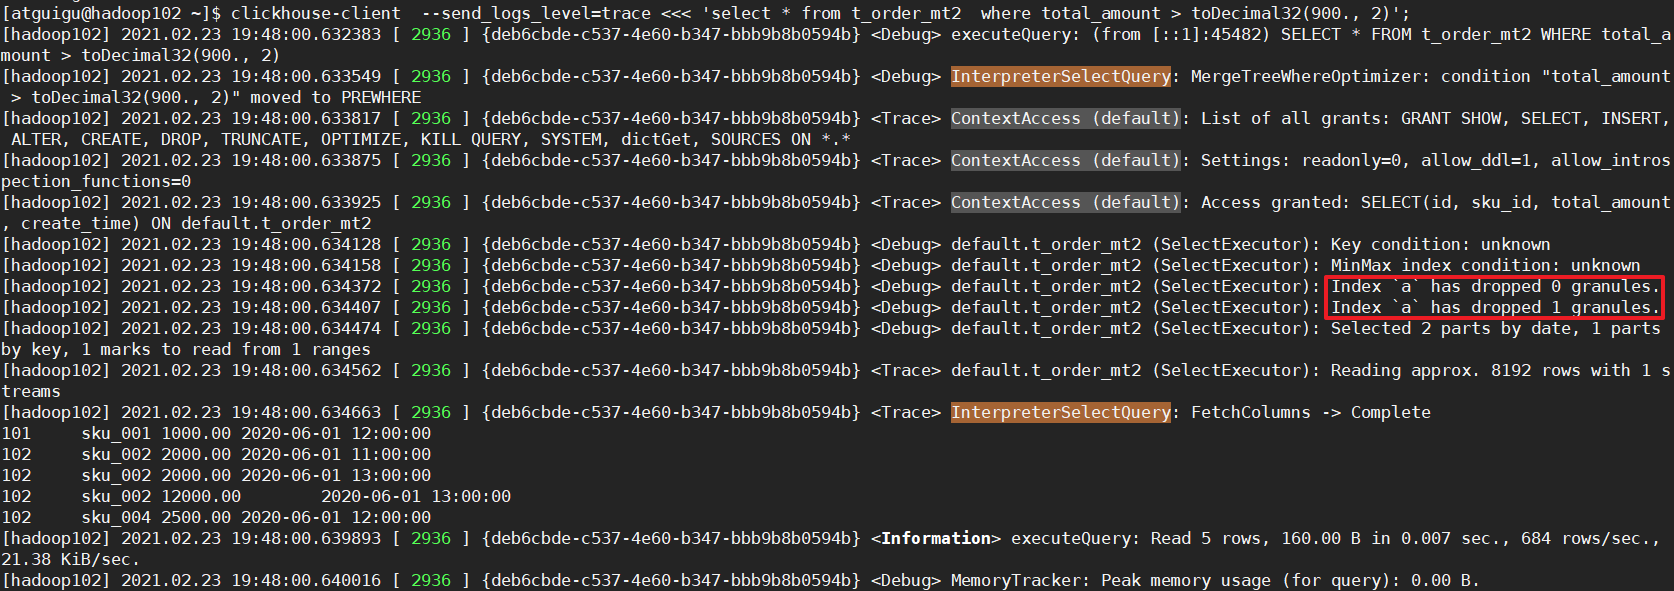Click '<Trace>' on the 19:48:00.634562 line
This screenshot has width=1674, height=591.
906,370
